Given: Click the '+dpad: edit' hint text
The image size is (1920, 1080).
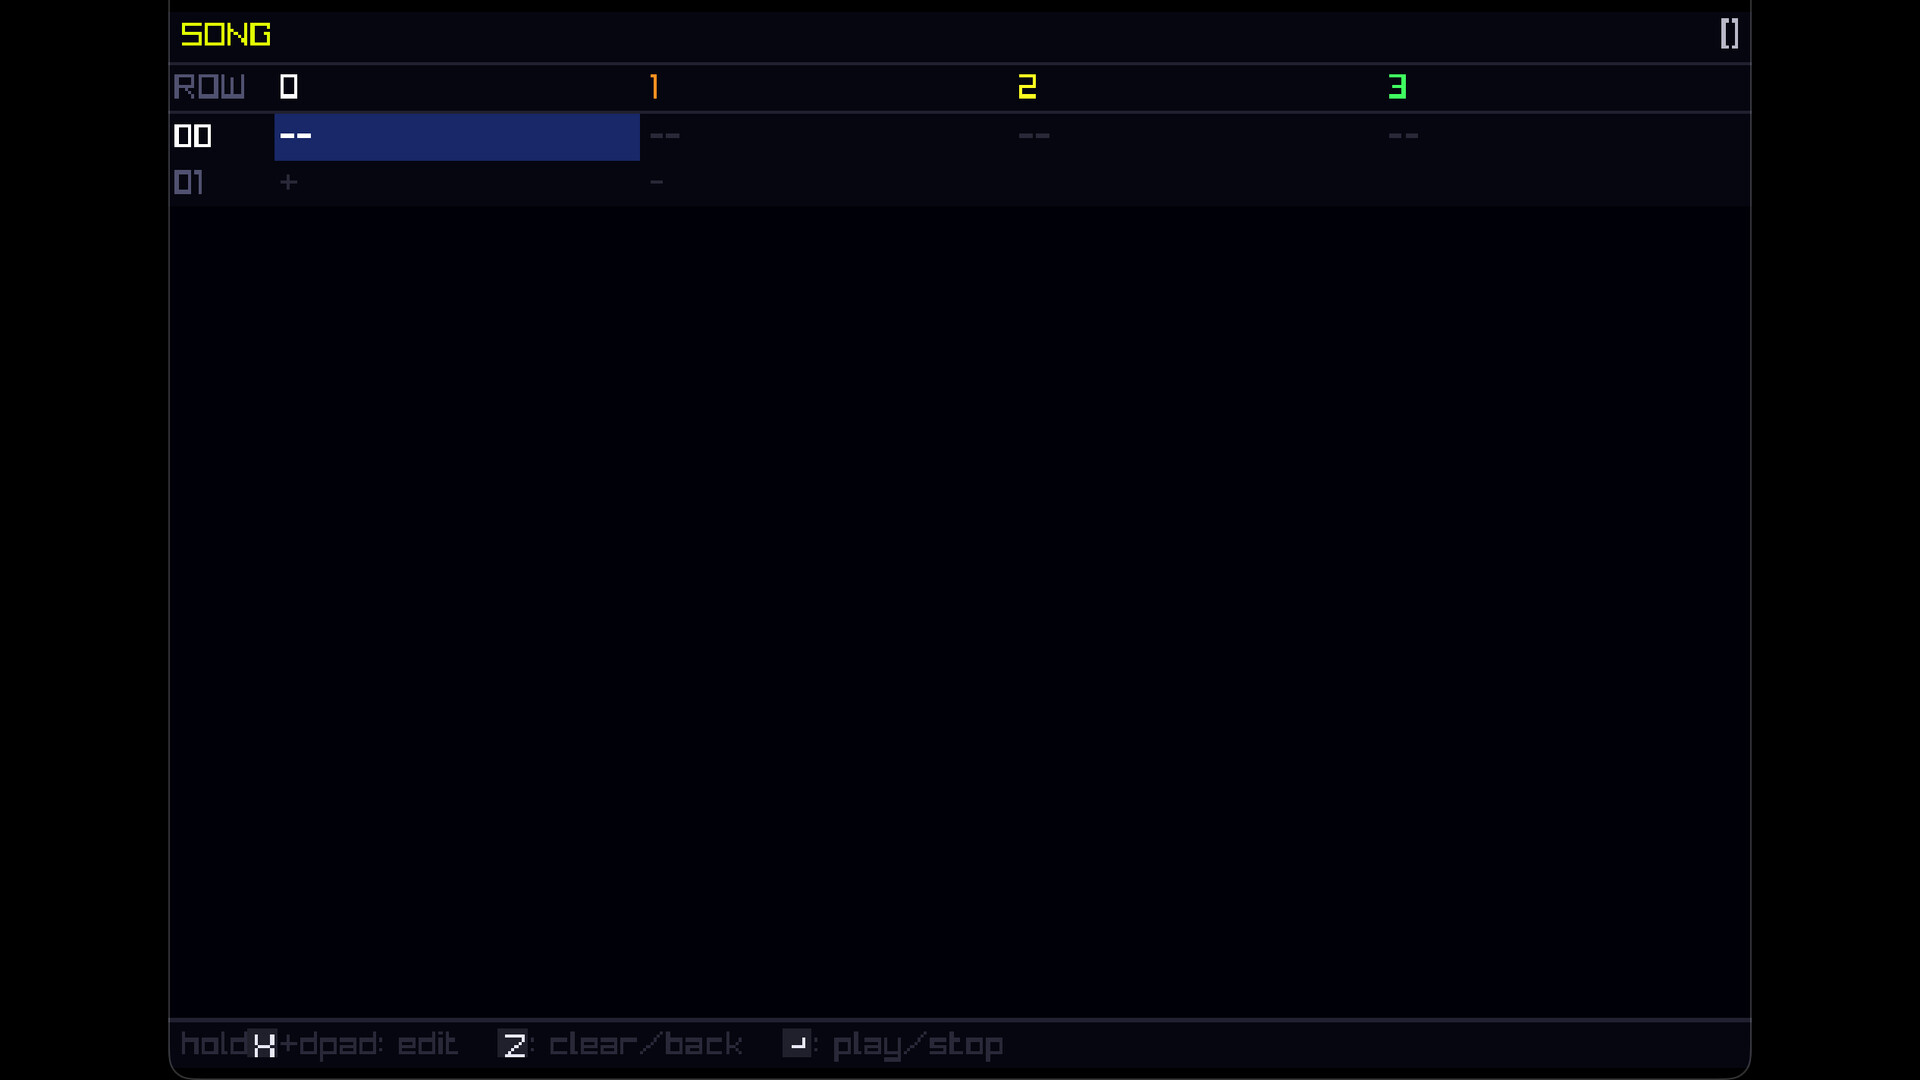Looking at the screenshot, I should click(368, 1045).
